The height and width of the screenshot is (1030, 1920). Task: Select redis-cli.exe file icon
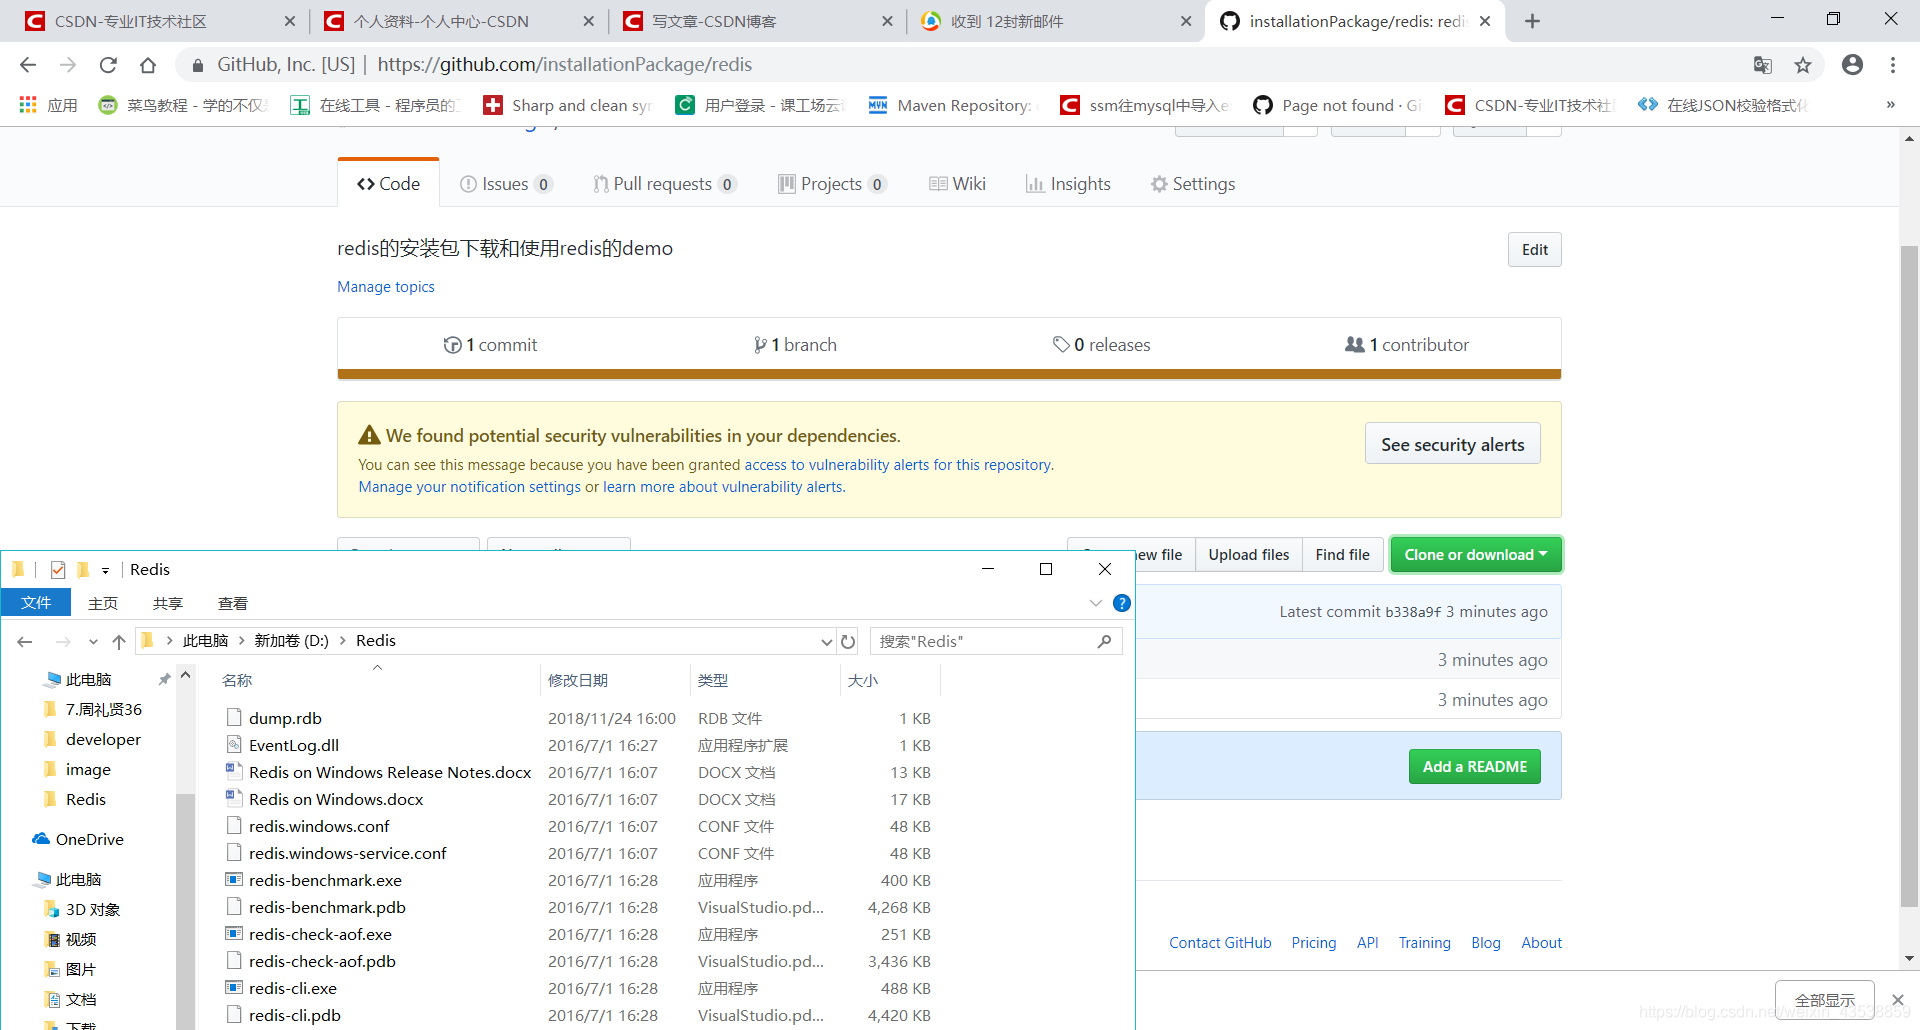coord(234,988)
